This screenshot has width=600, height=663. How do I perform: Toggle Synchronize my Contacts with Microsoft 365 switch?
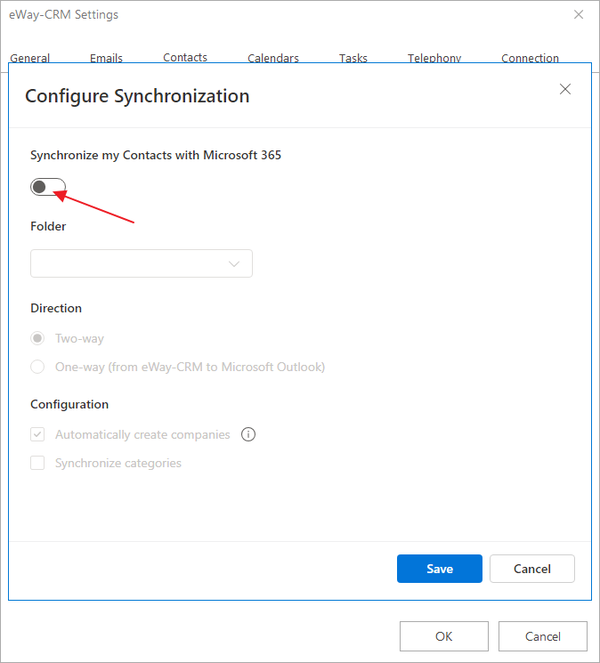(48, 187)
